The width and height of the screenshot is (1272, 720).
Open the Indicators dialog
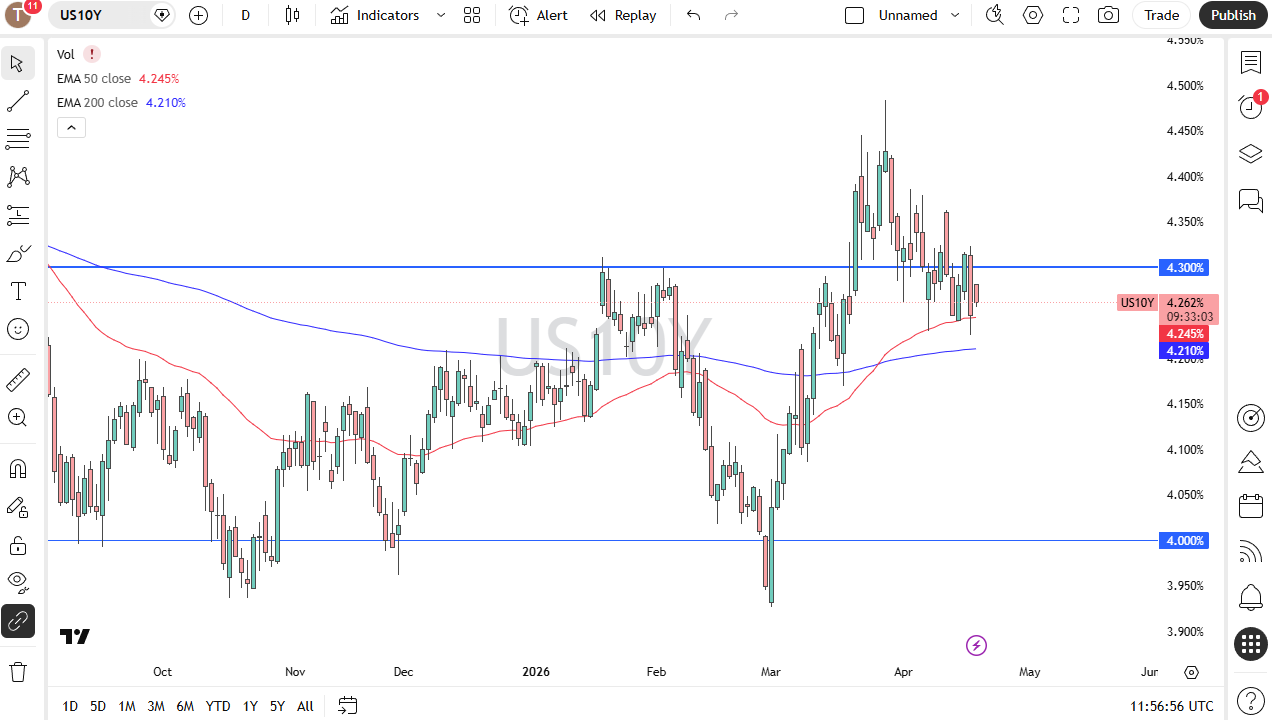(x=375, y=15)
